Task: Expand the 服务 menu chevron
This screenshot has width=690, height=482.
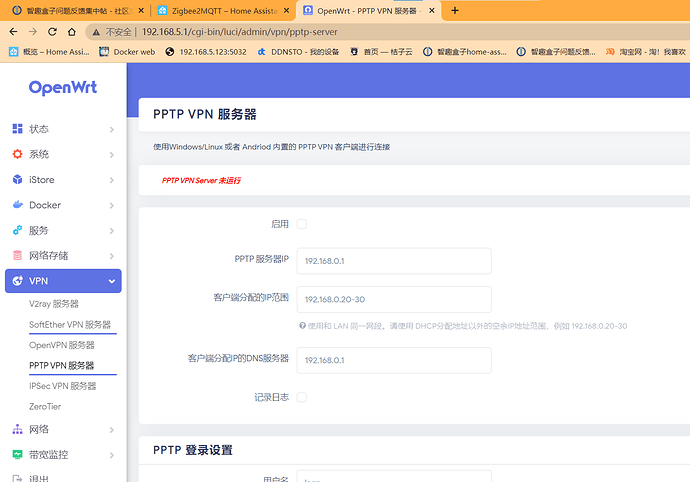Action: click(112, 231)
